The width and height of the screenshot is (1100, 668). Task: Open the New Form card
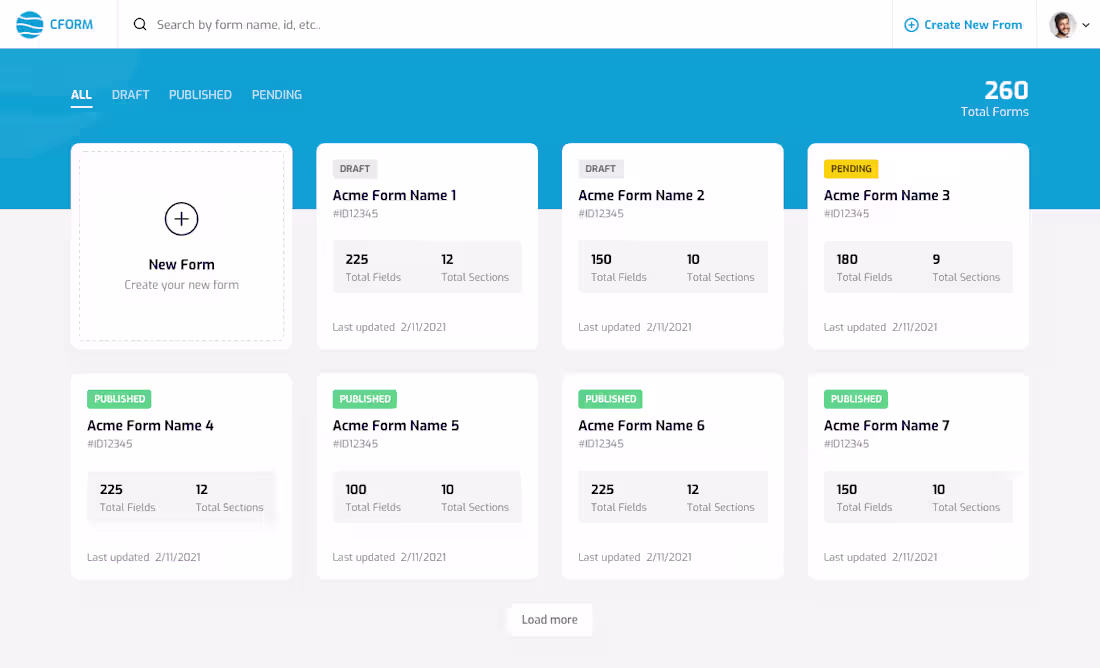click(x=182, y=246)
